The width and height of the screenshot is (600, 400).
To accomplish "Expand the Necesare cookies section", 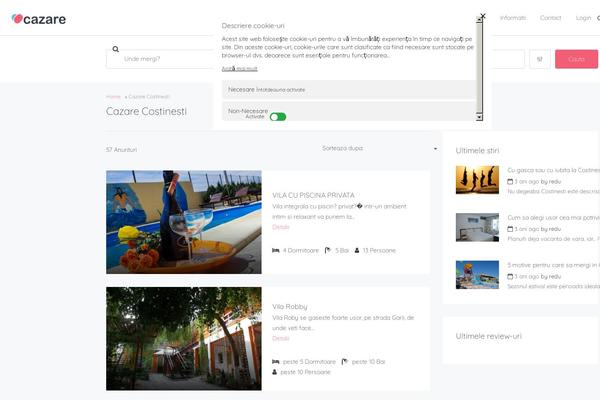I will click(349, 90).
